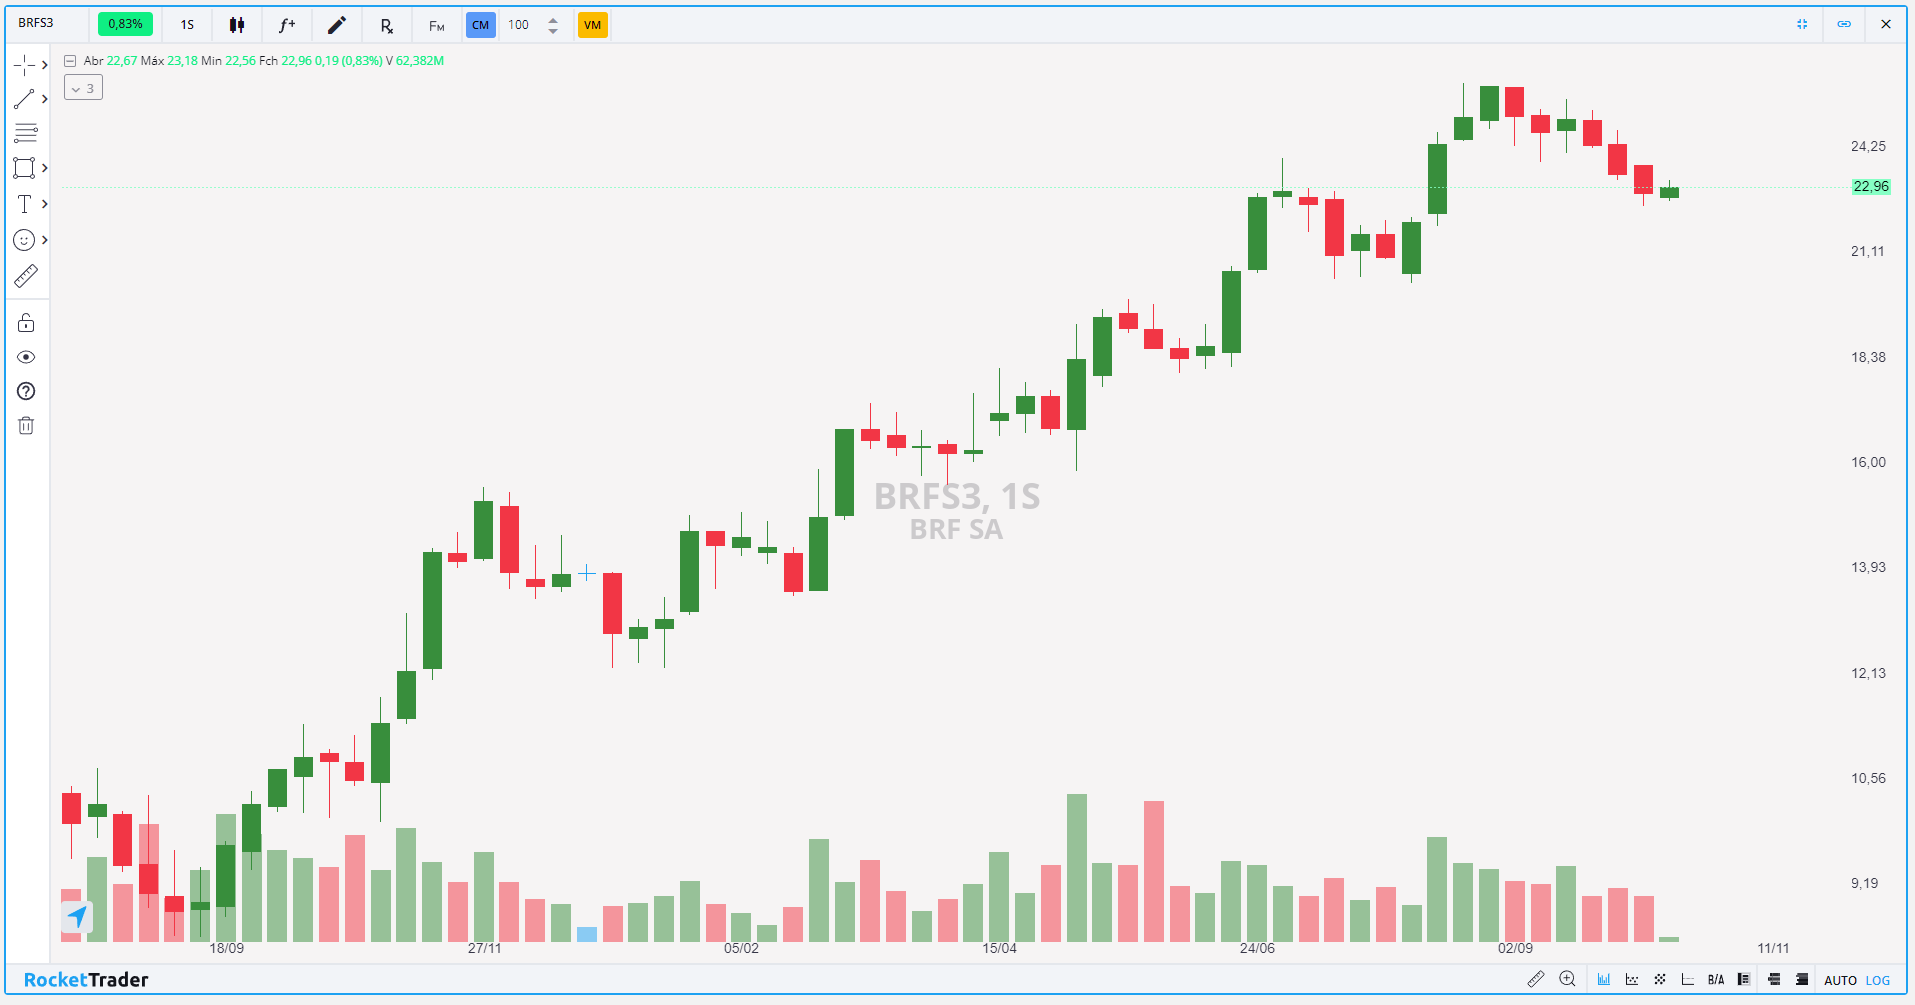
Task: Click the ruler tool in left sidebar
Action: pyautogui.click(x=26, y=276)
